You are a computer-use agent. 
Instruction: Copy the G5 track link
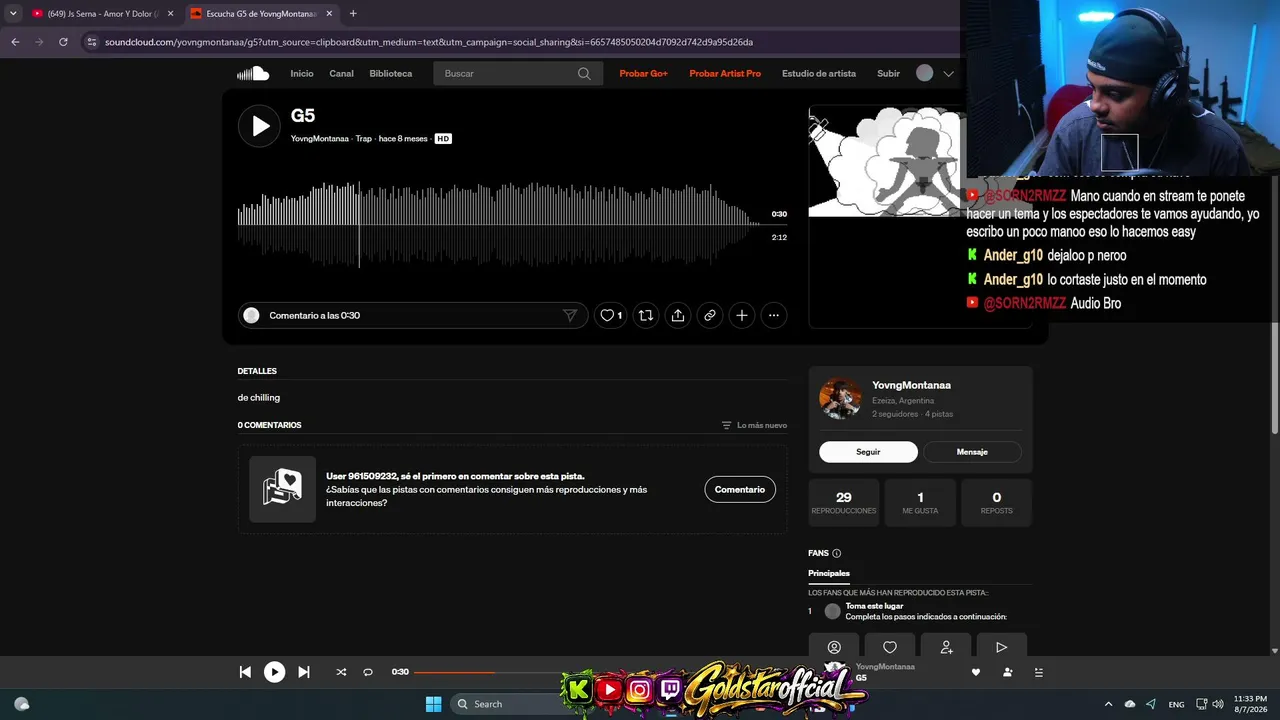pyautogui.click(x=710, y=315)
